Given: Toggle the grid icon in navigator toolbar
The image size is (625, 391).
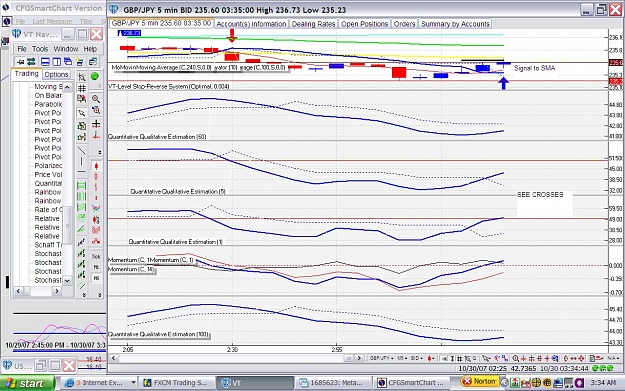Looking at the screenshot, I should [82, 88].
